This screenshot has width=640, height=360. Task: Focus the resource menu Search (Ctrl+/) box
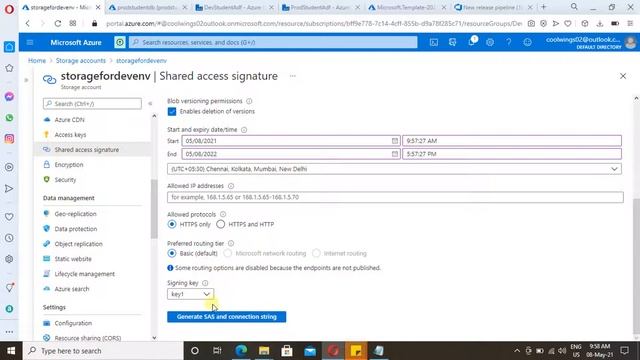point(92,104)
